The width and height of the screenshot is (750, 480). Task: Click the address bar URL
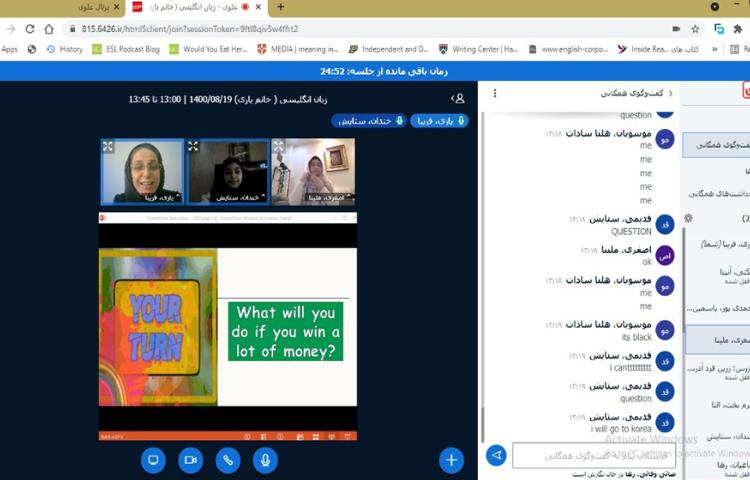190,29
